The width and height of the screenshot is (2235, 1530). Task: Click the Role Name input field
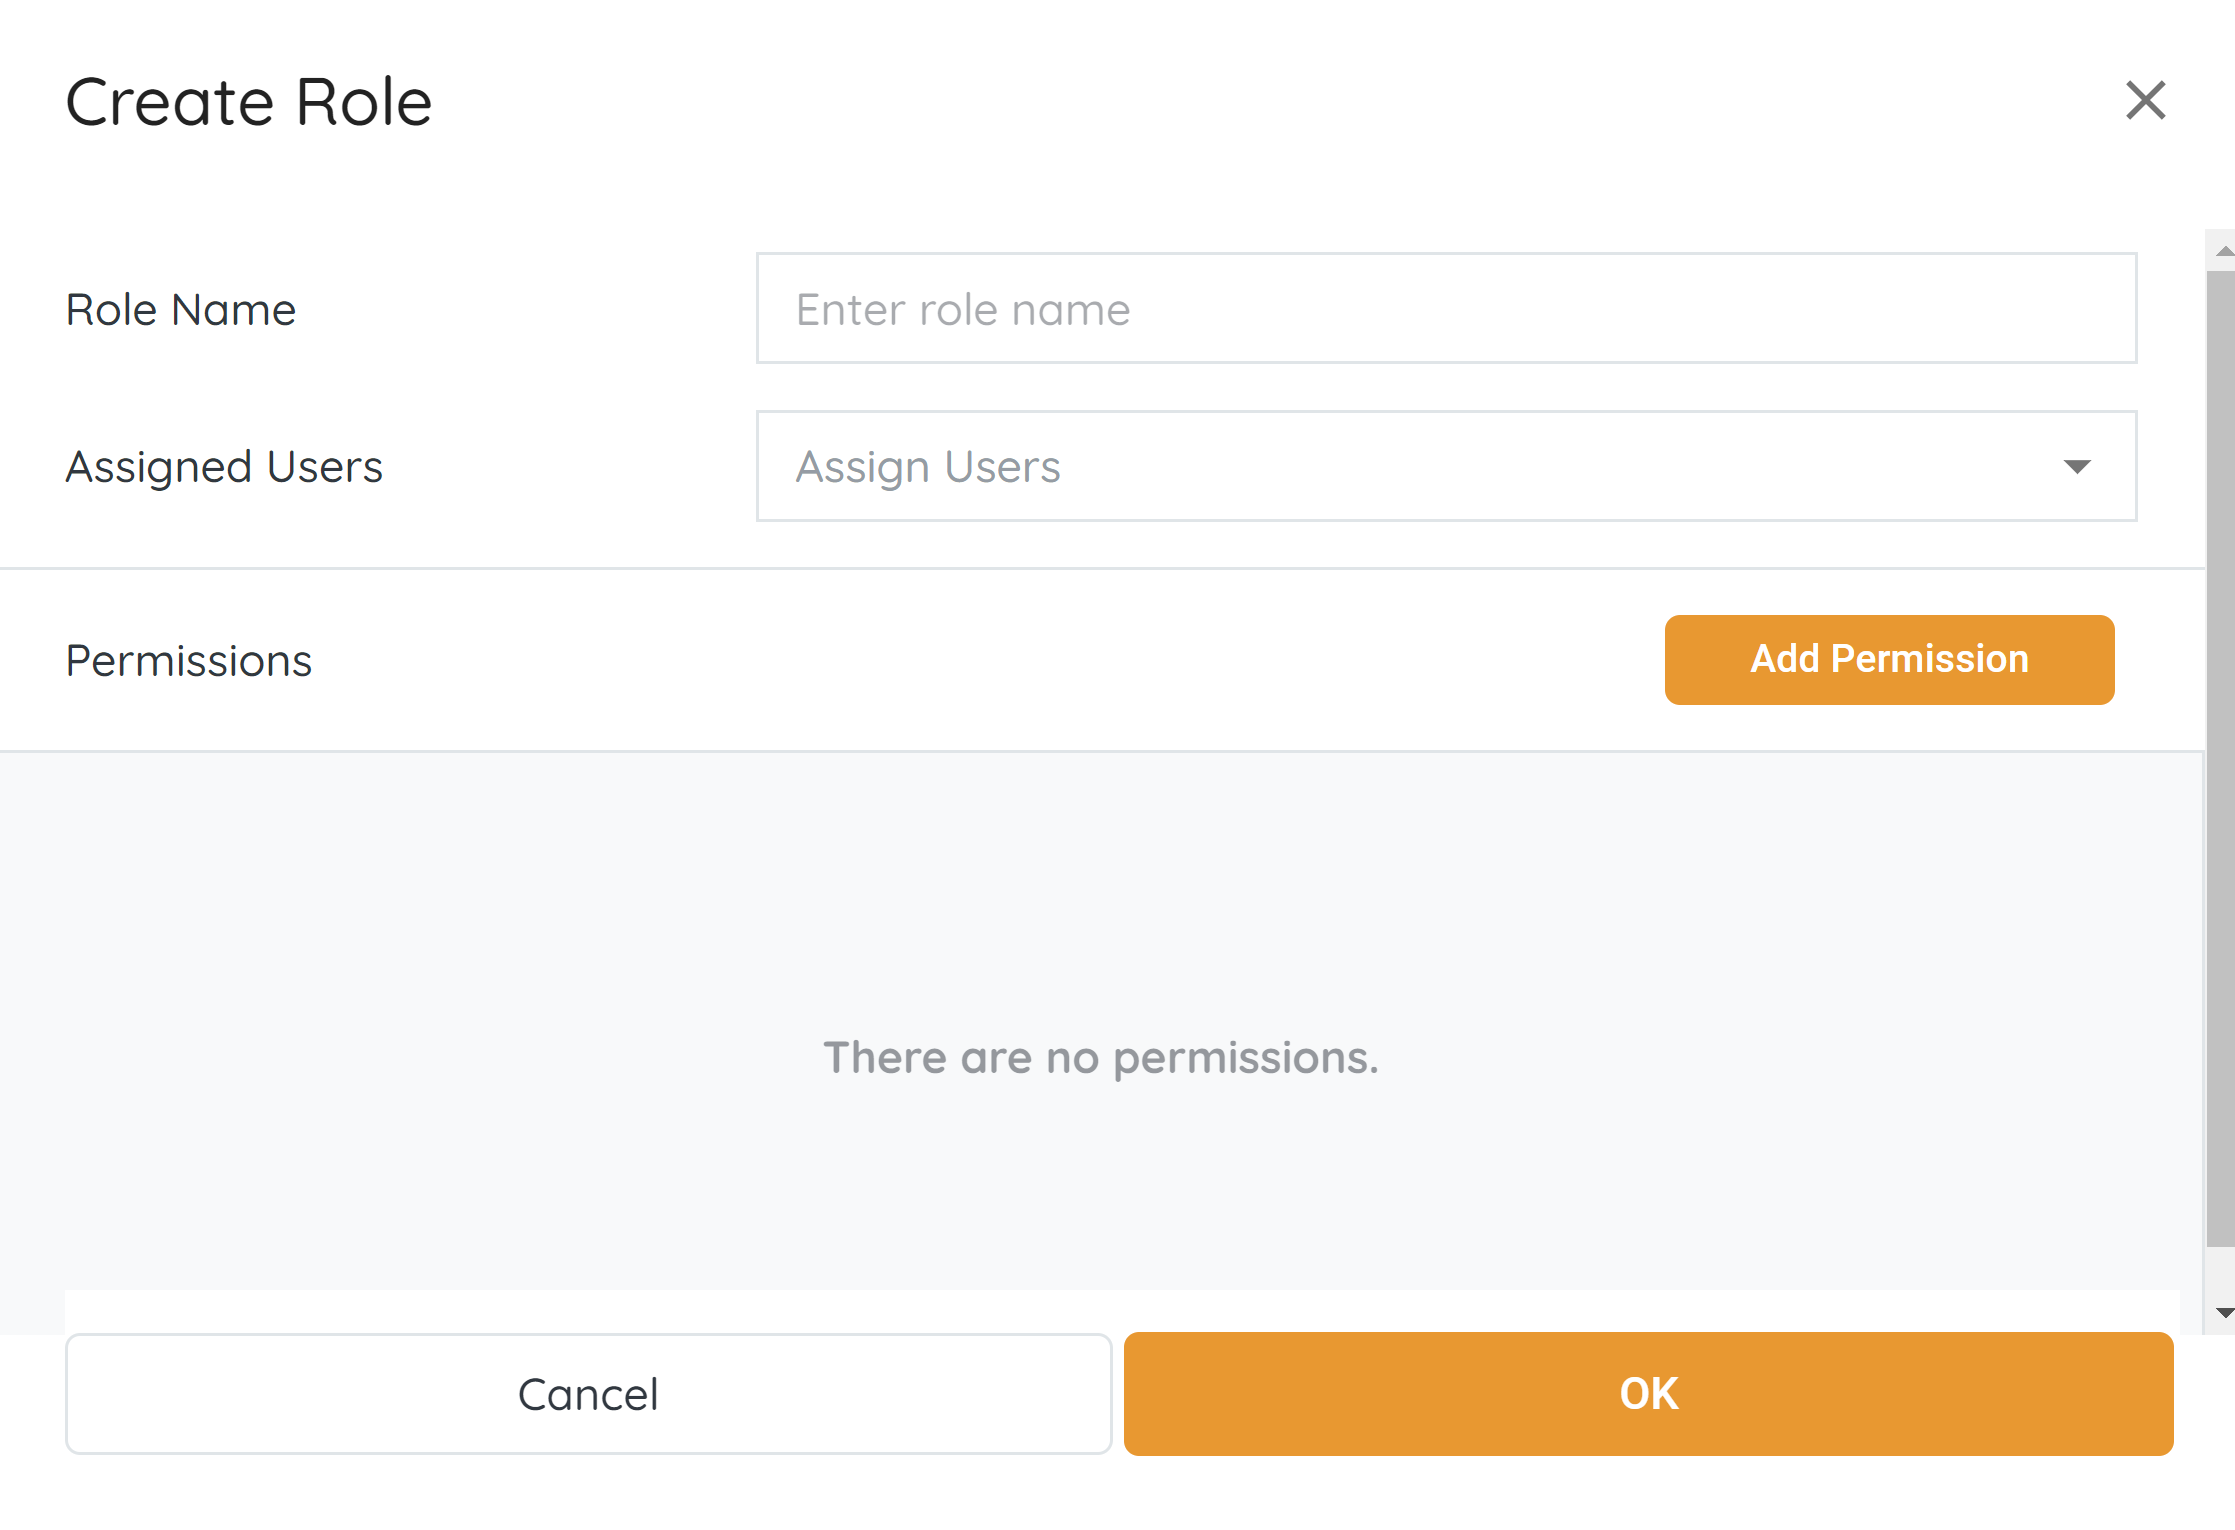pyautogui.click(x=1446, y=309)
